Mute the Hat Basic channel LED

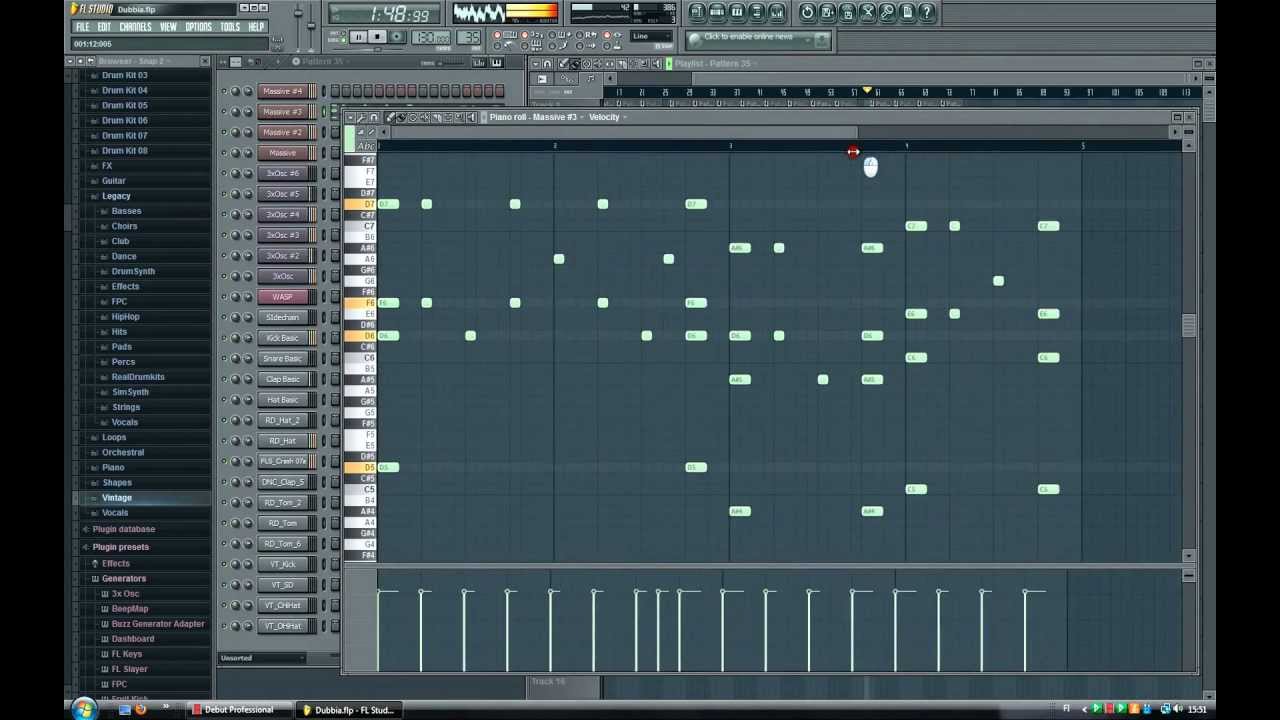[224, 400]
